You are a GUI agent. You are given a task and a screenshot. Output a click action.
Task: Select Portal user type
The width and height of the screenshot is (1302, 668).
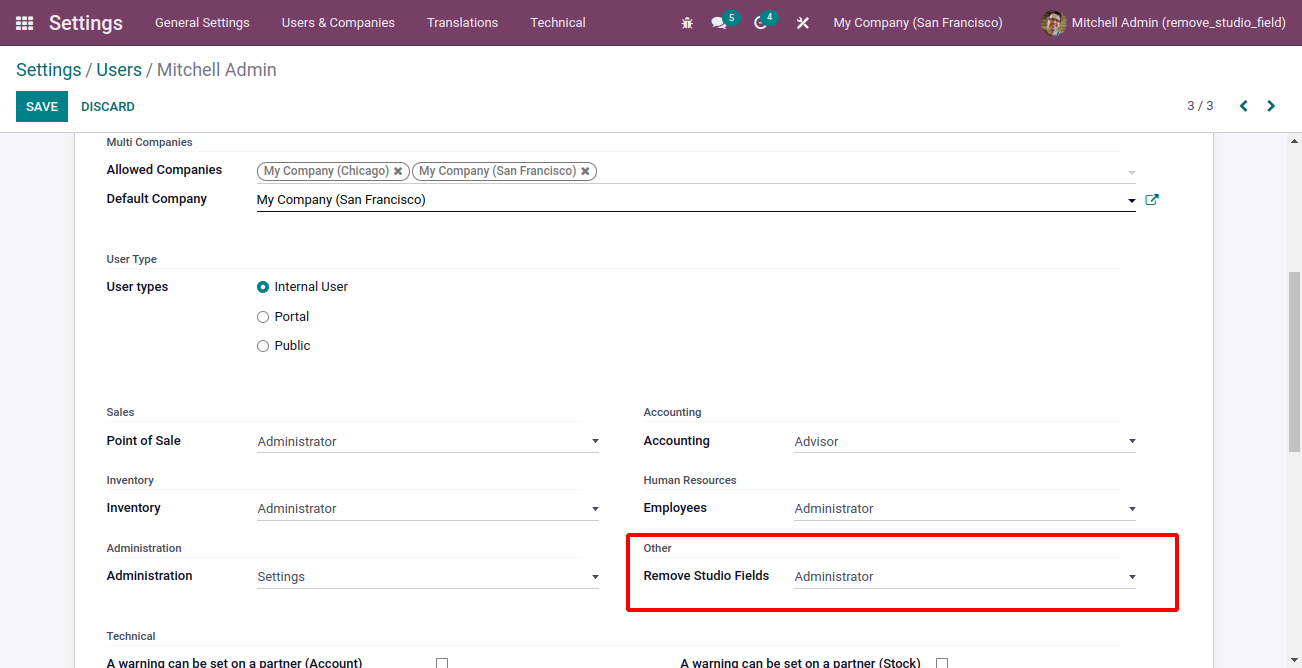click(263, 317)
